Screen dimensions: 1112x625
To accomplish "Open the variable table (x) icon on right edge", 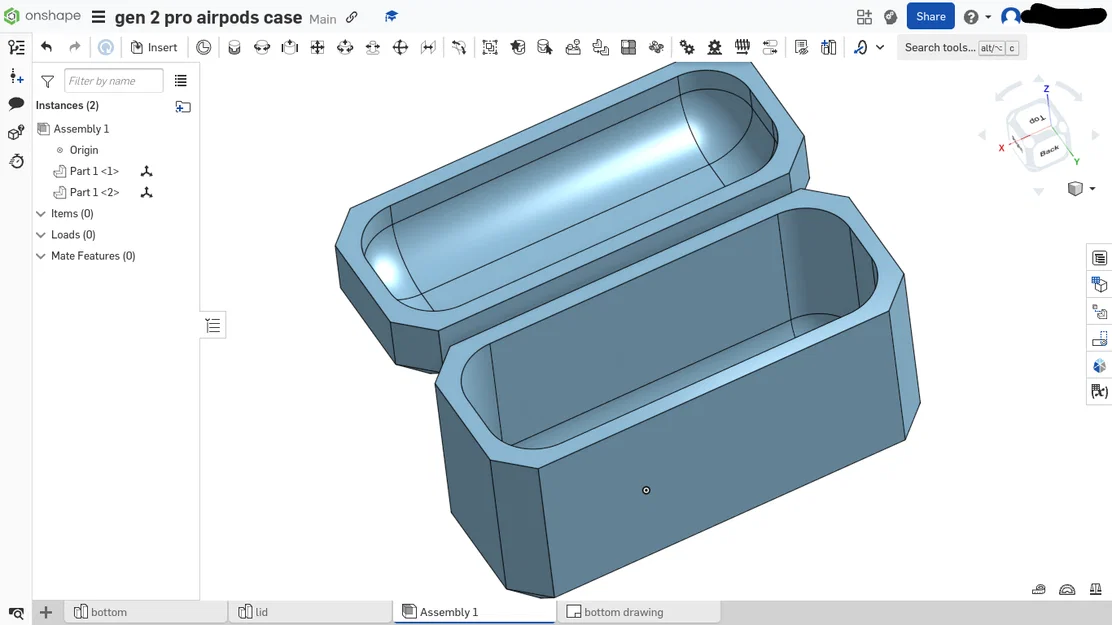I will click(1099, 392).
